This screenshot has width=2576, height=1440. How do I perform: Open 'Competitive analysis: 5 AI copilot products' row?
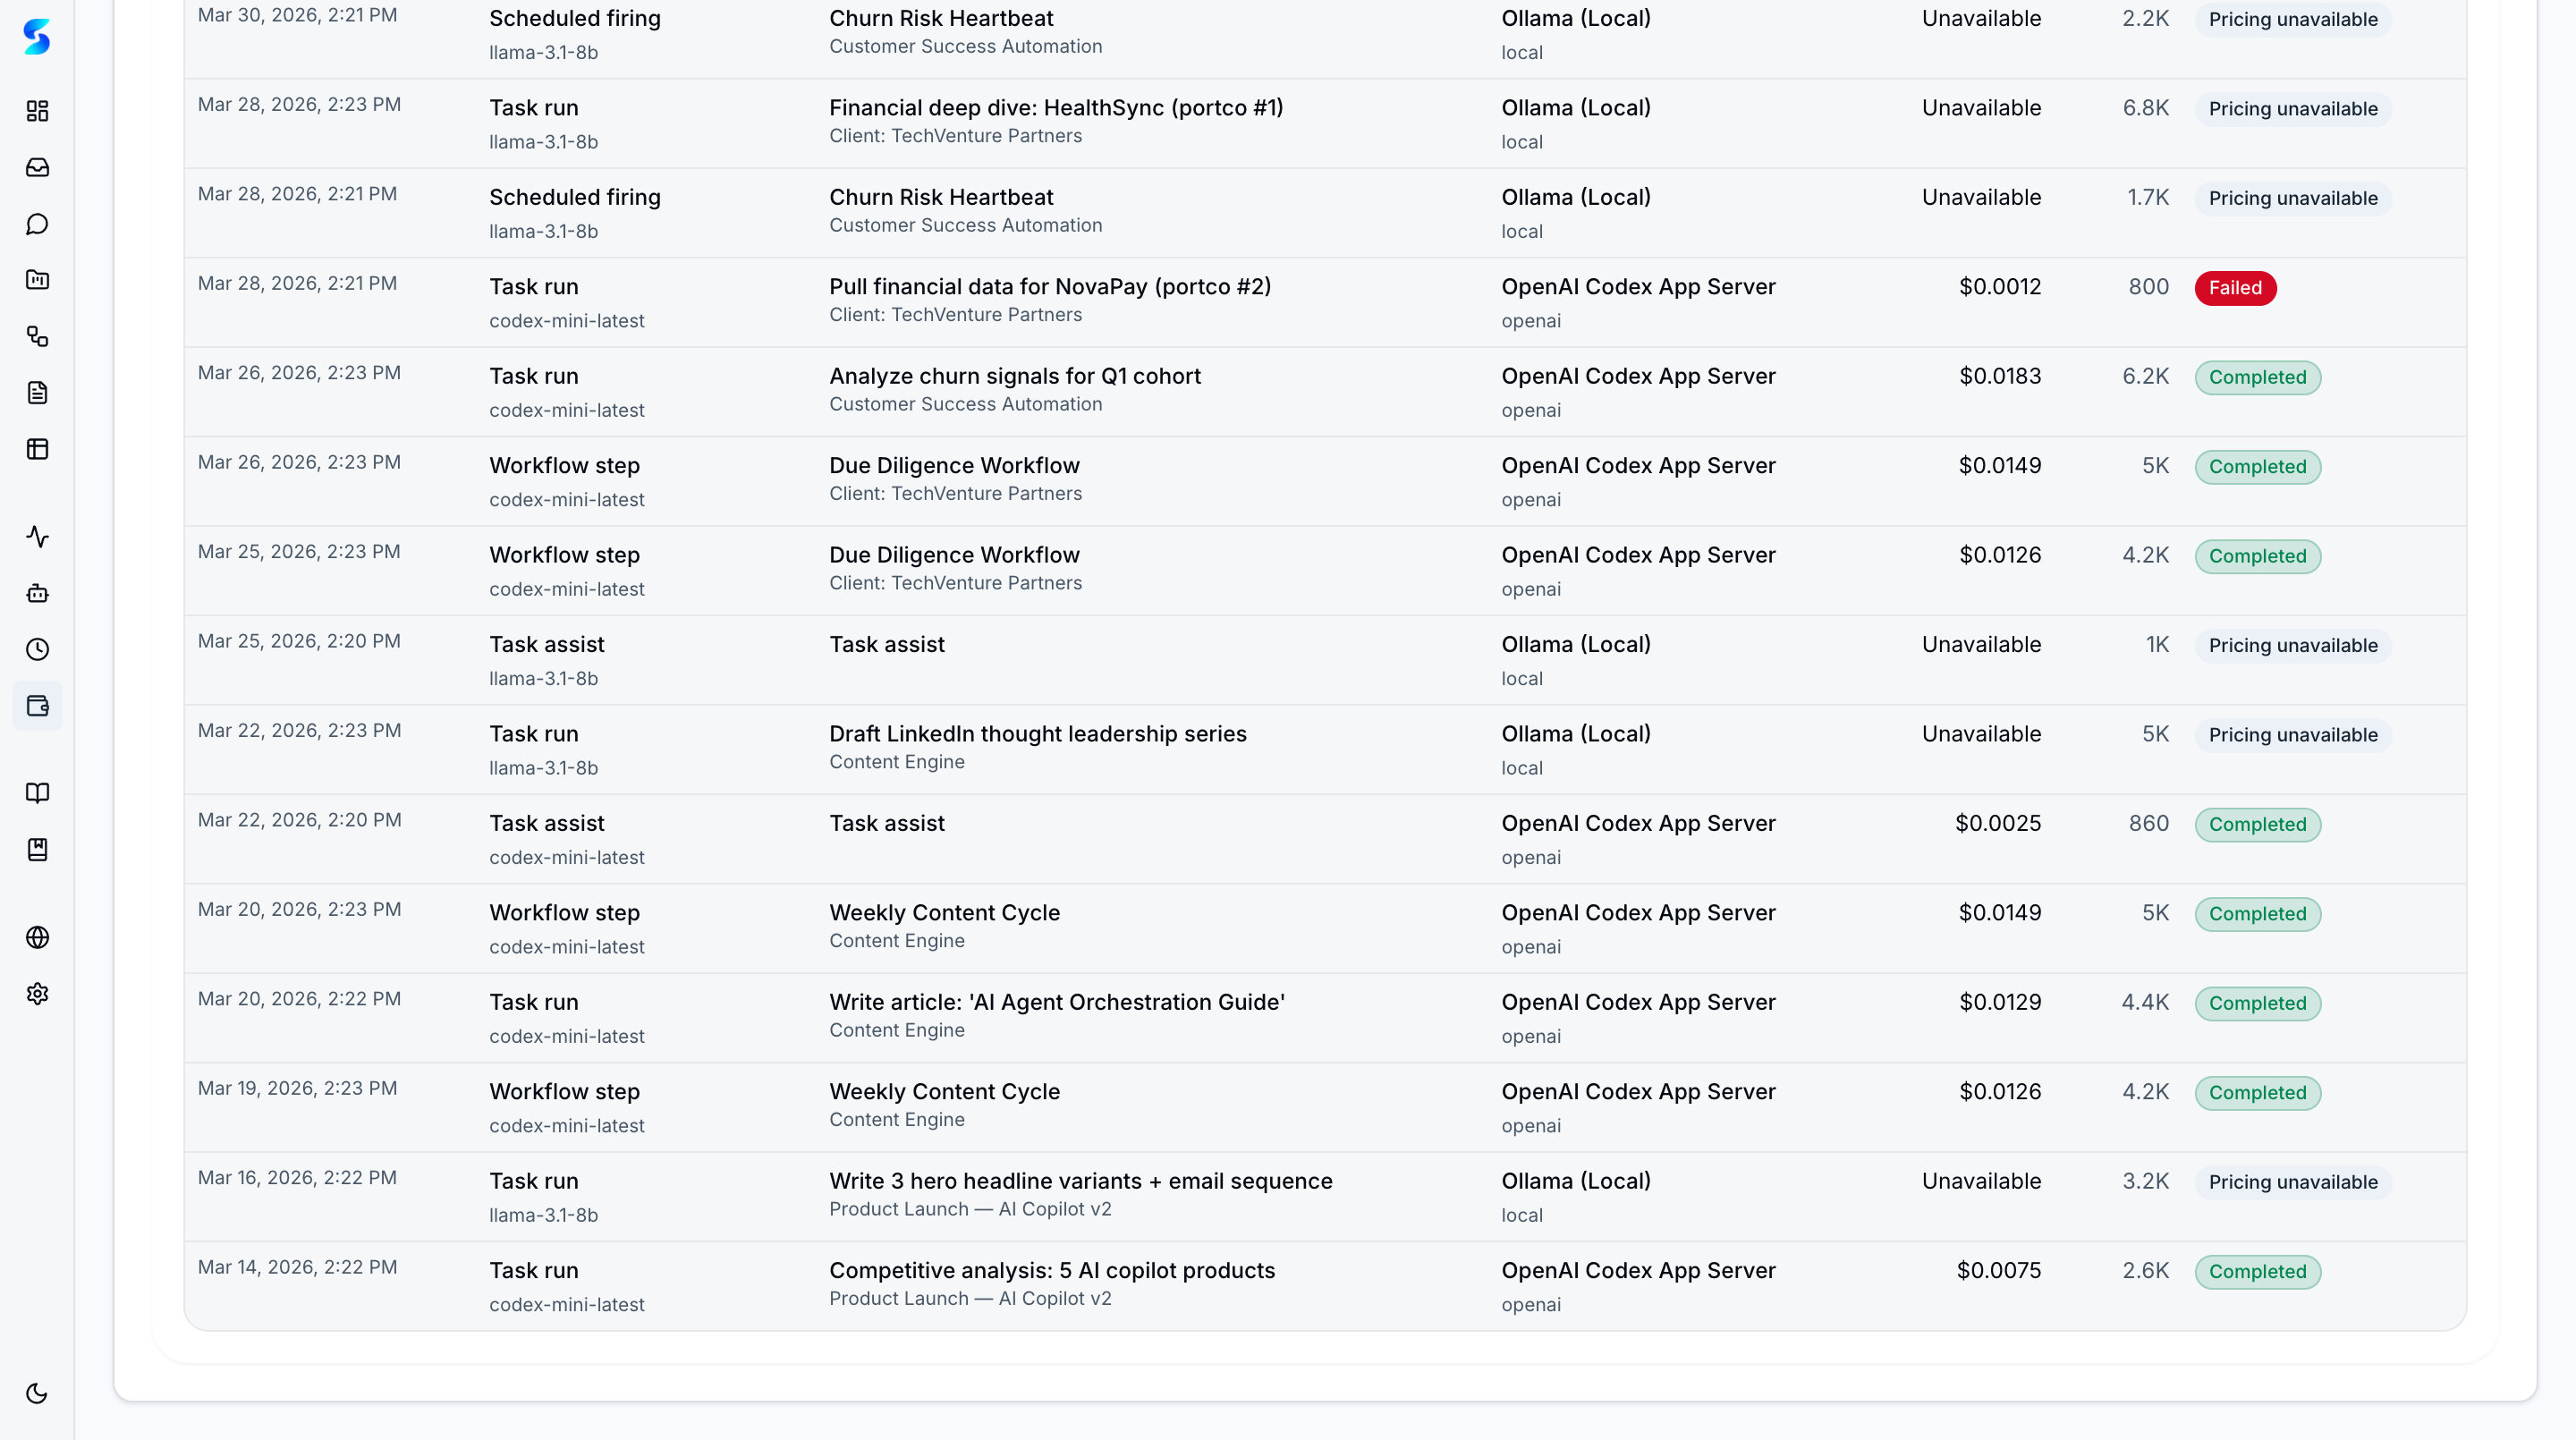tap(1051, 1270)
